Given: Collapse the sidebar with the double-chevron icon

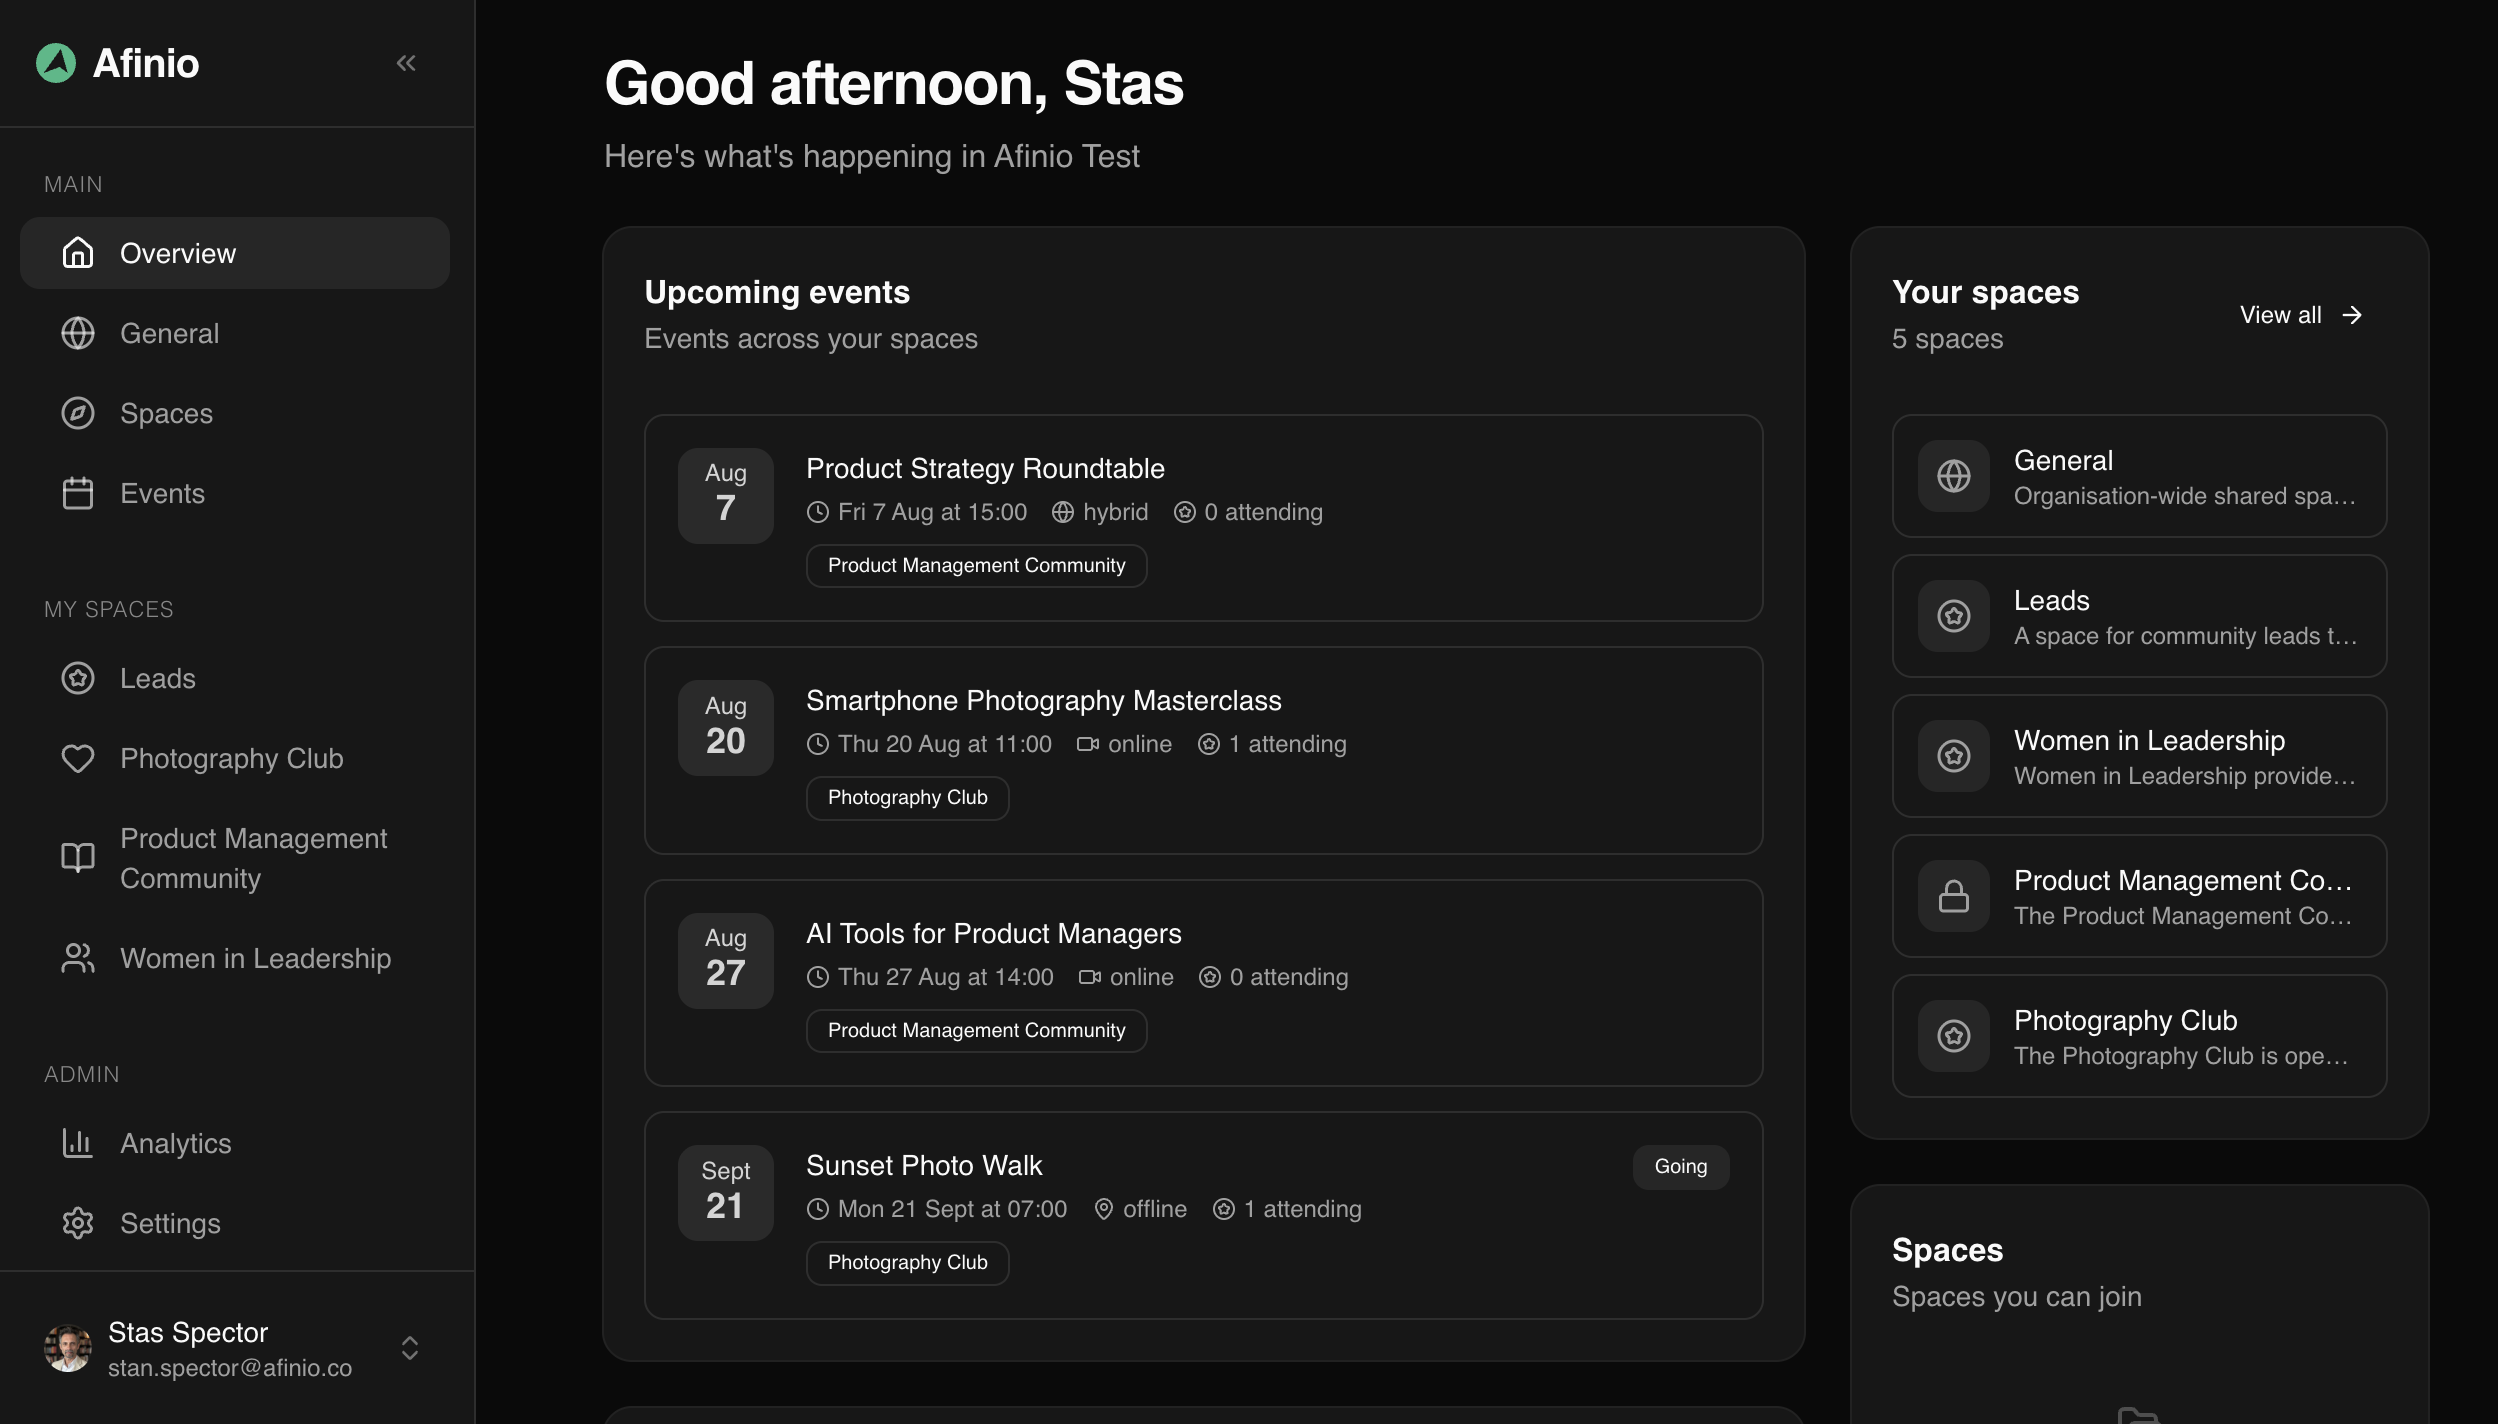Looking at the screenshot, I should pos(405,64).
